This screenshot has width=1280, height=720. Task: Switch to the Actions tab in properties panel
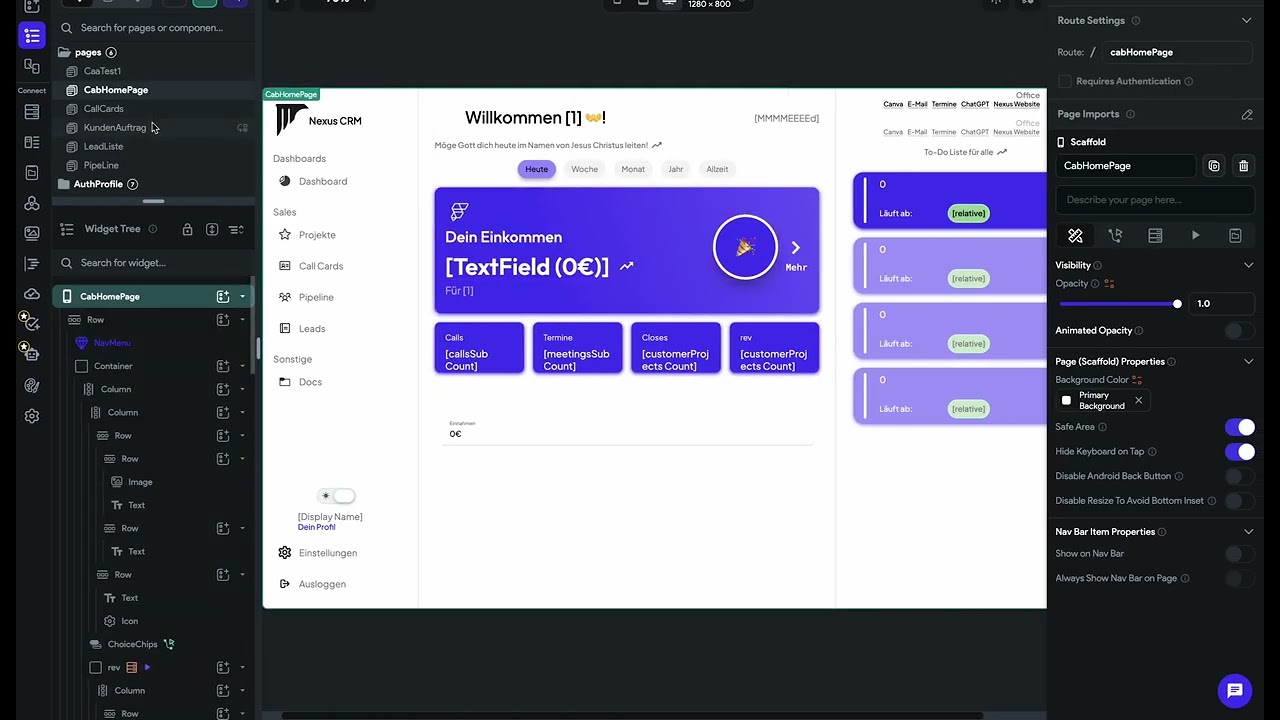1115,236
